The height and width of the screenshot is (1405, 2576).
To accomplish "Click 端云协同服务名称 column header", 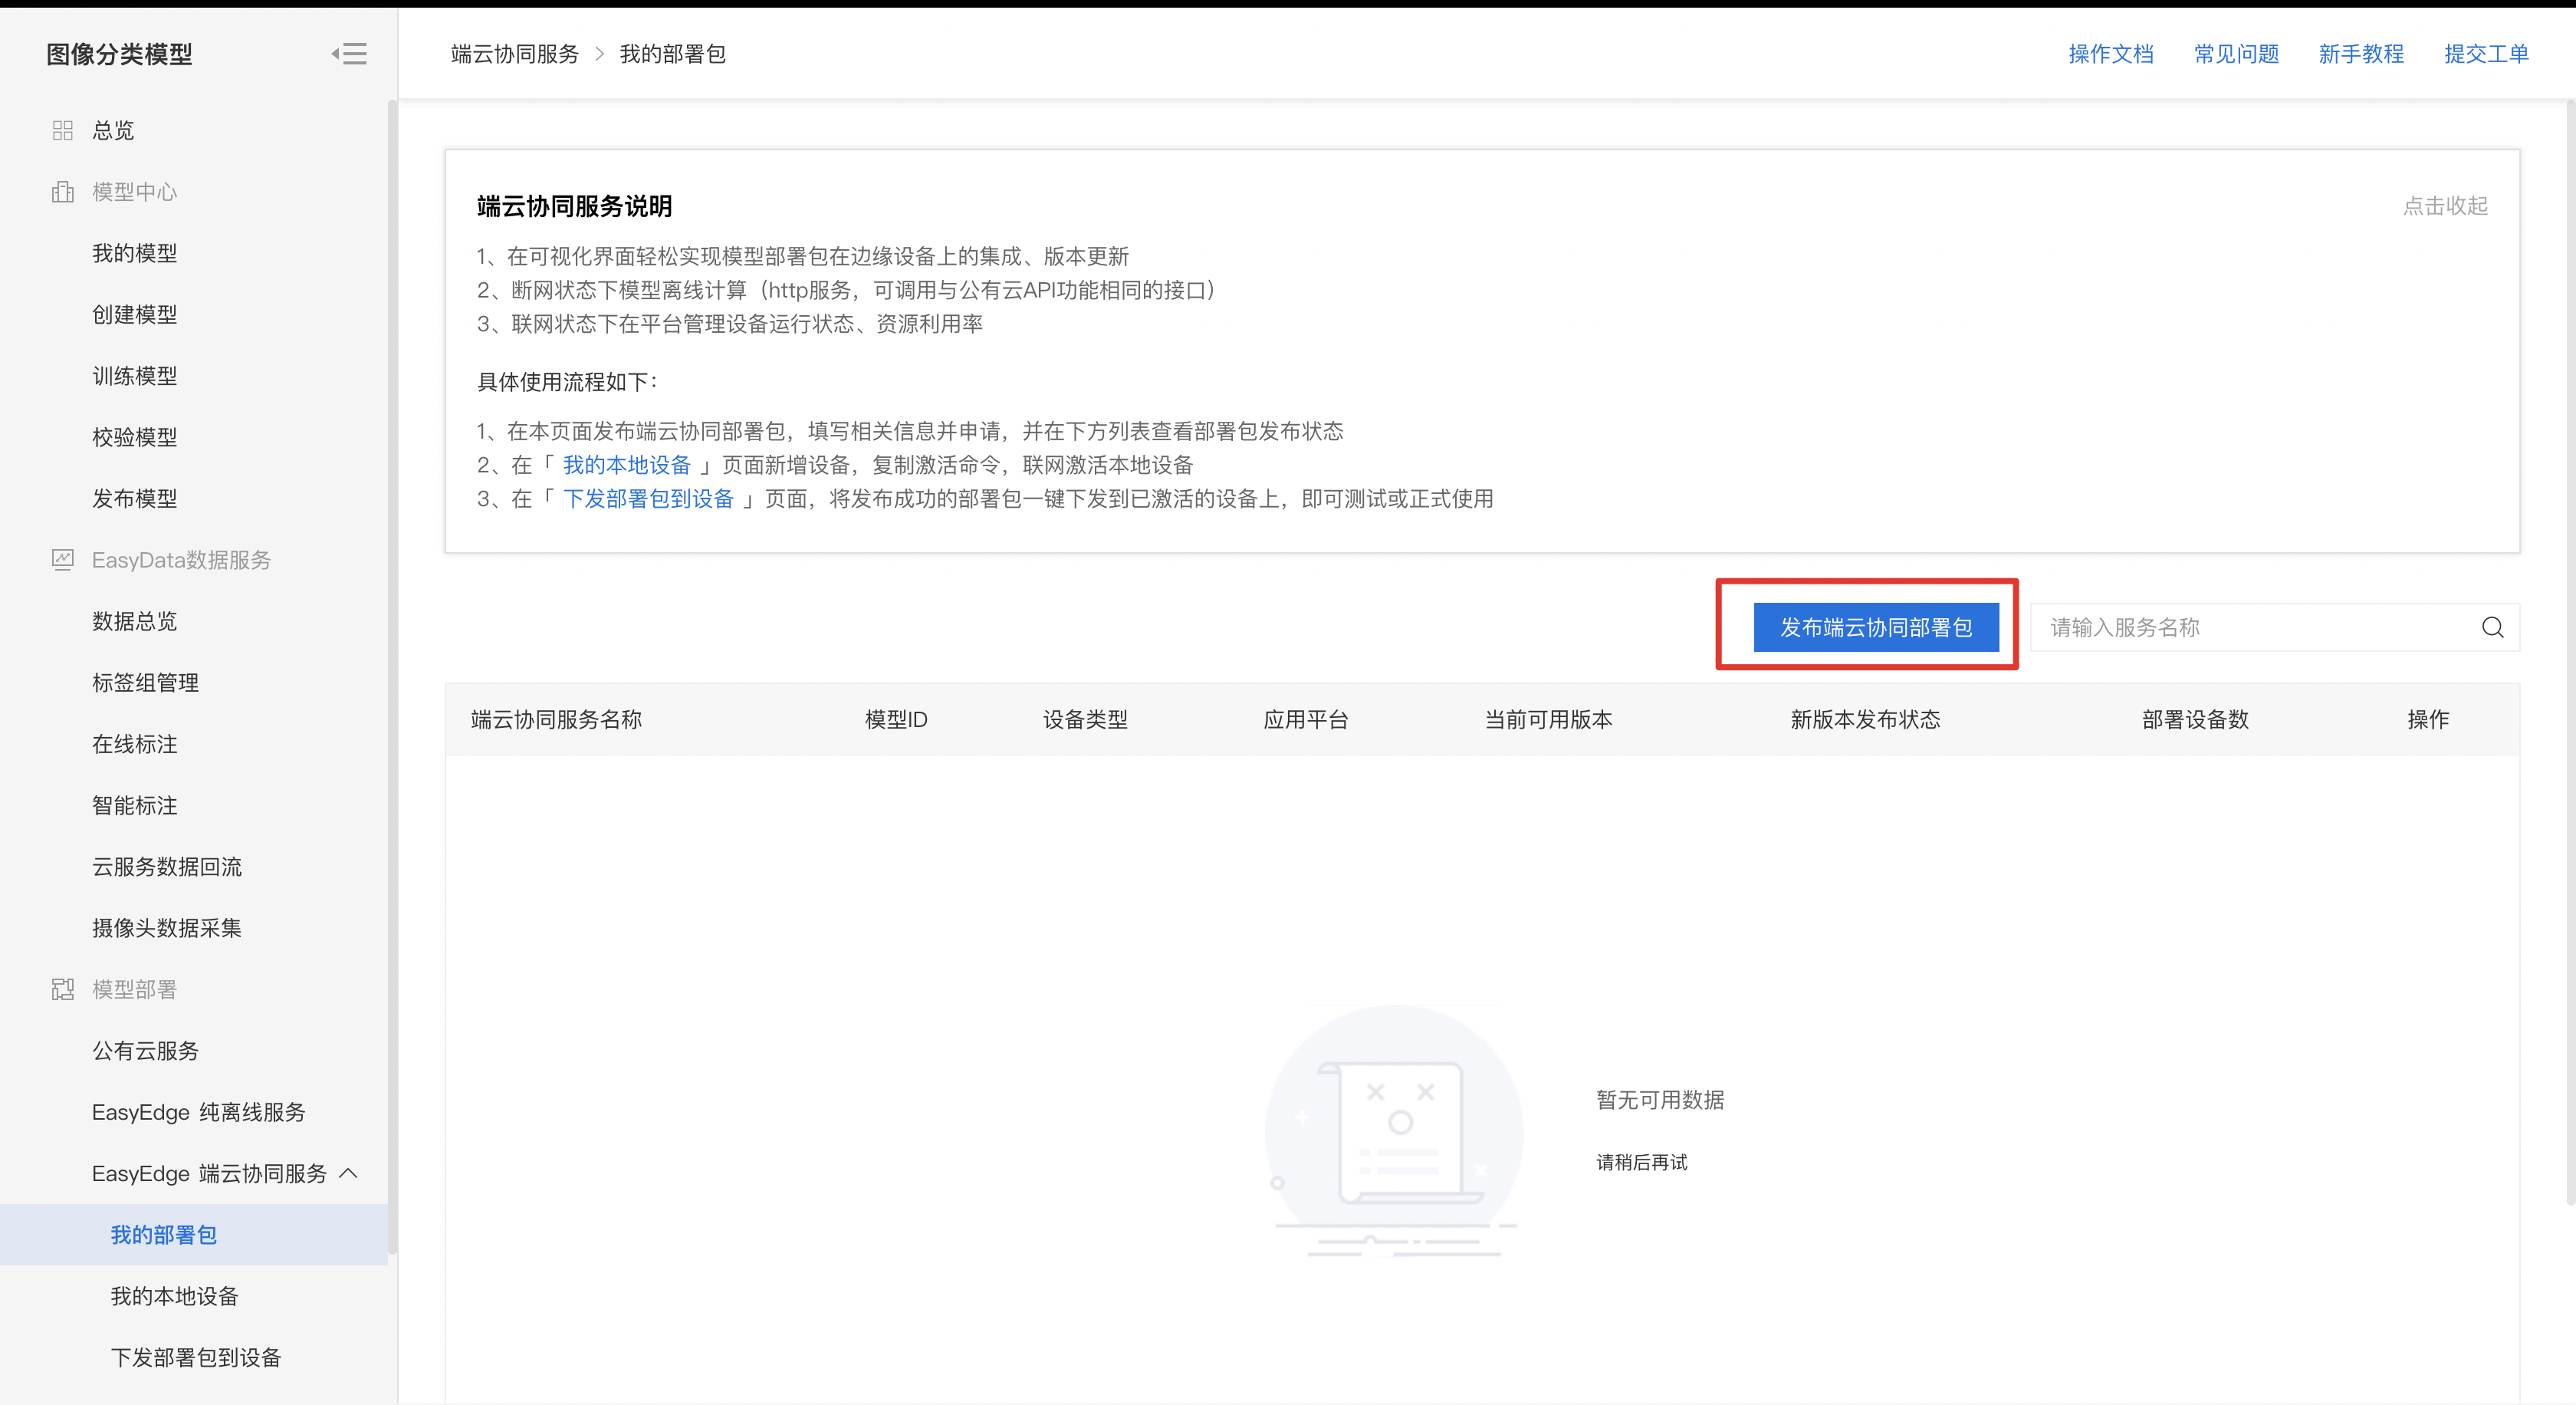I will 556,719.
